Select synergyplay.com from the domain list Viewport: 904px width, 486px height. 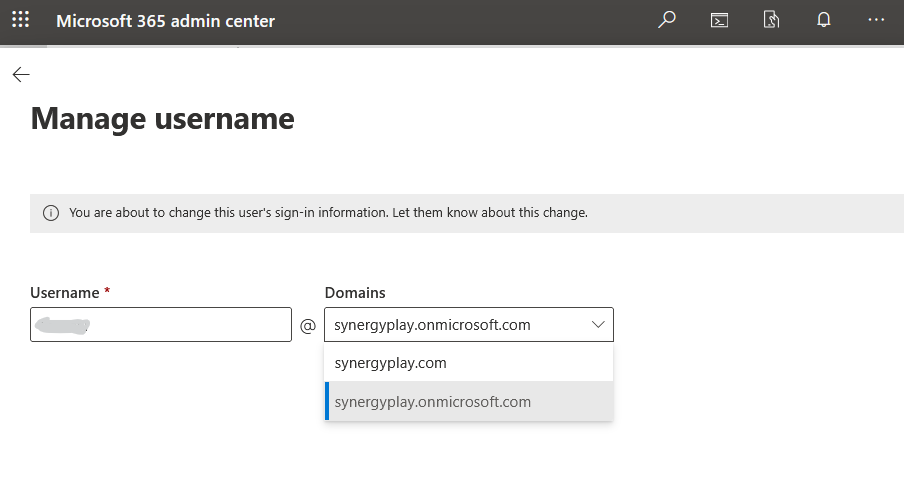click(x=469, y=363)
